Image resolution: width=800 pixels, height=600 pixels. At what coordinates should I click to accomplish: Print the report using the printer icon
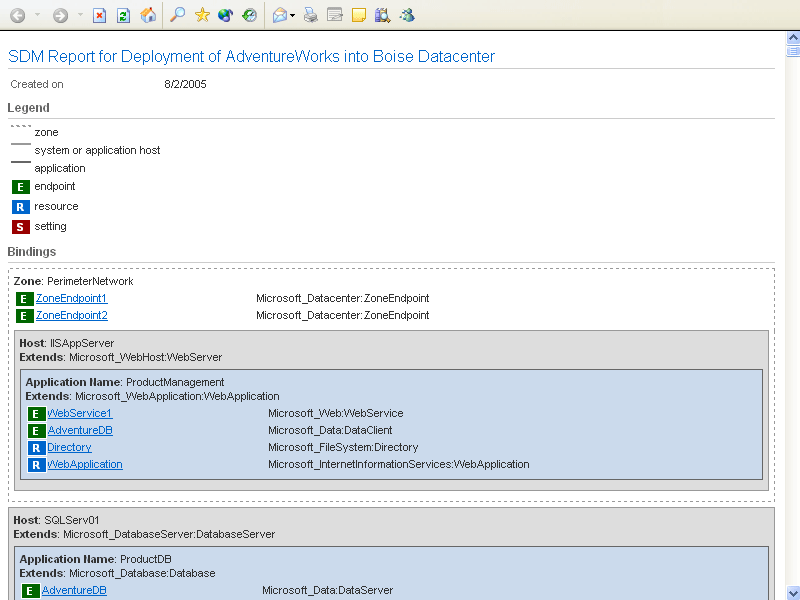pos(311,15)
